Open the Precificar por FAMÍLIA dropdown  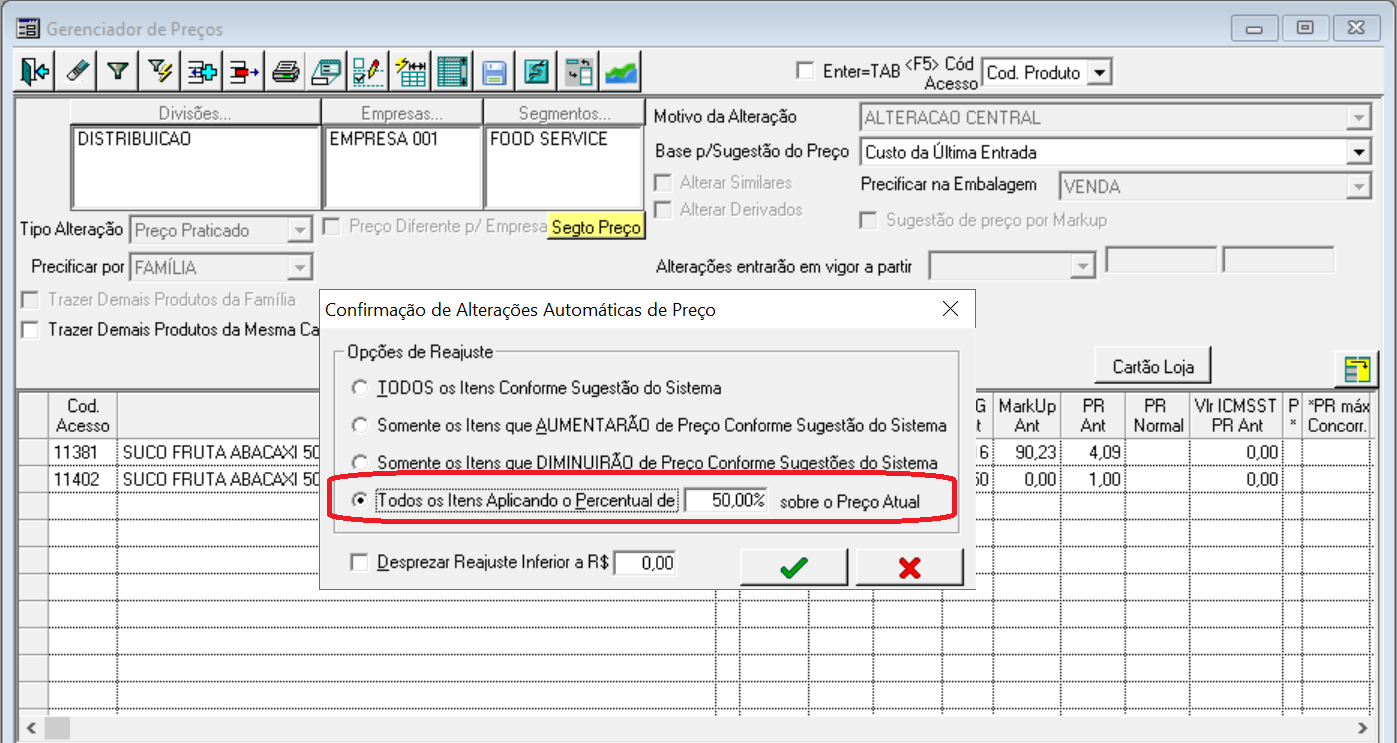300,267
